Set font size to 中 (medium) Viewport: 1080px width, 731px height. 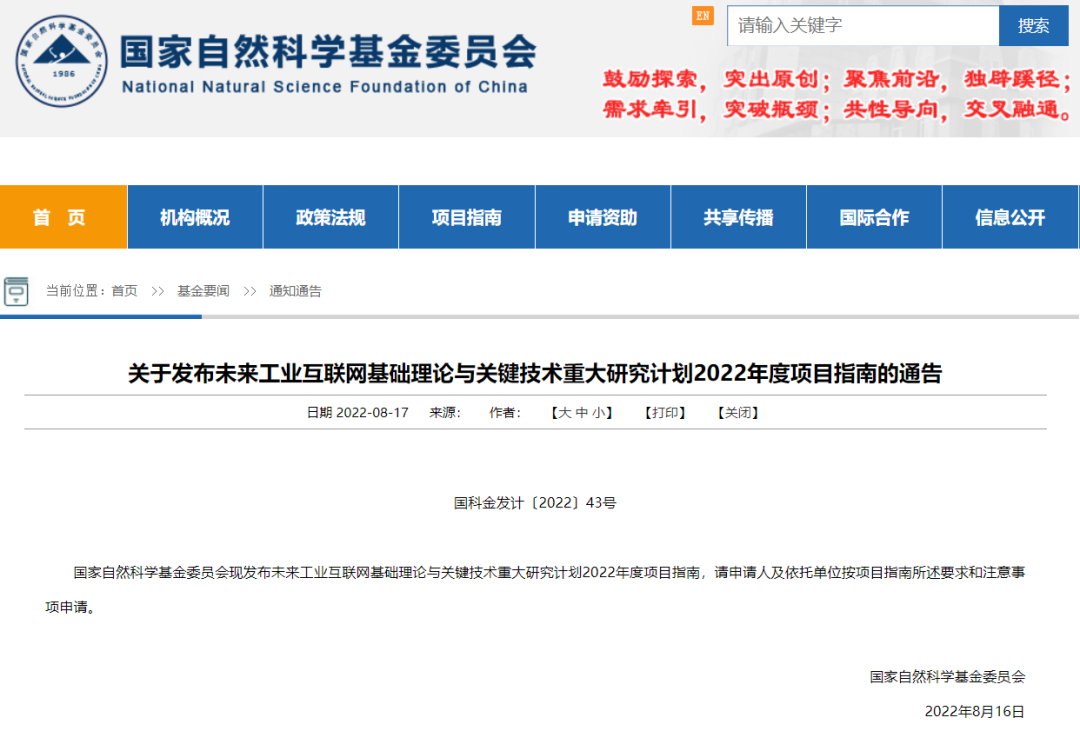[582, 413]
